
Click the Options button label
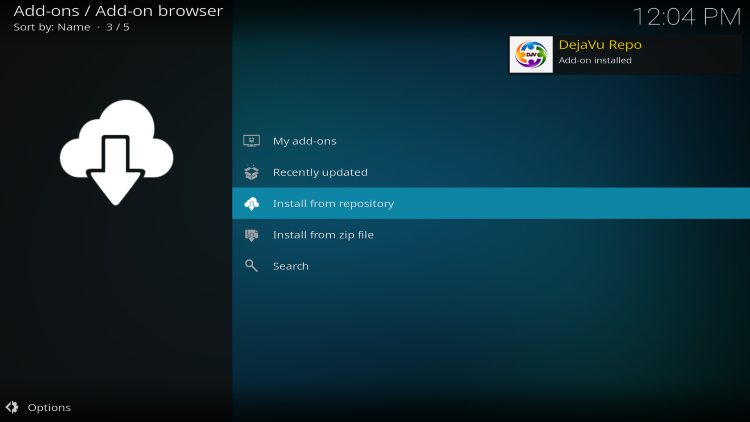pos(49,408)
